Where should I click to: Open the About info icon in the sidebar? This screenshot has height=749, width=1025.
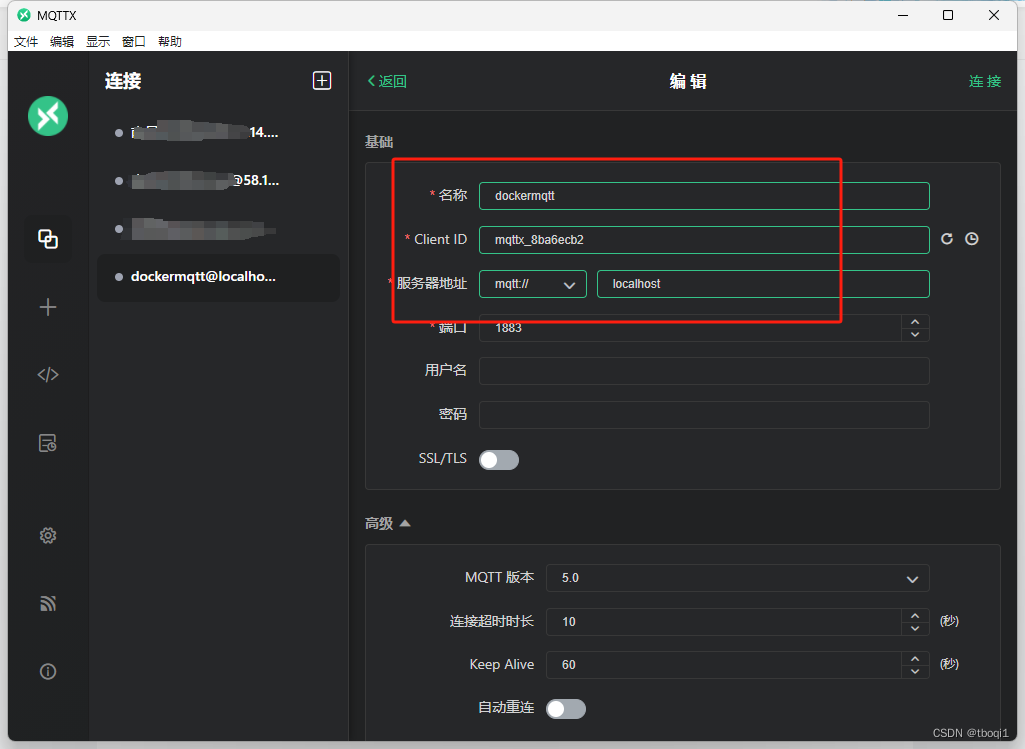[x=48, y=671]
